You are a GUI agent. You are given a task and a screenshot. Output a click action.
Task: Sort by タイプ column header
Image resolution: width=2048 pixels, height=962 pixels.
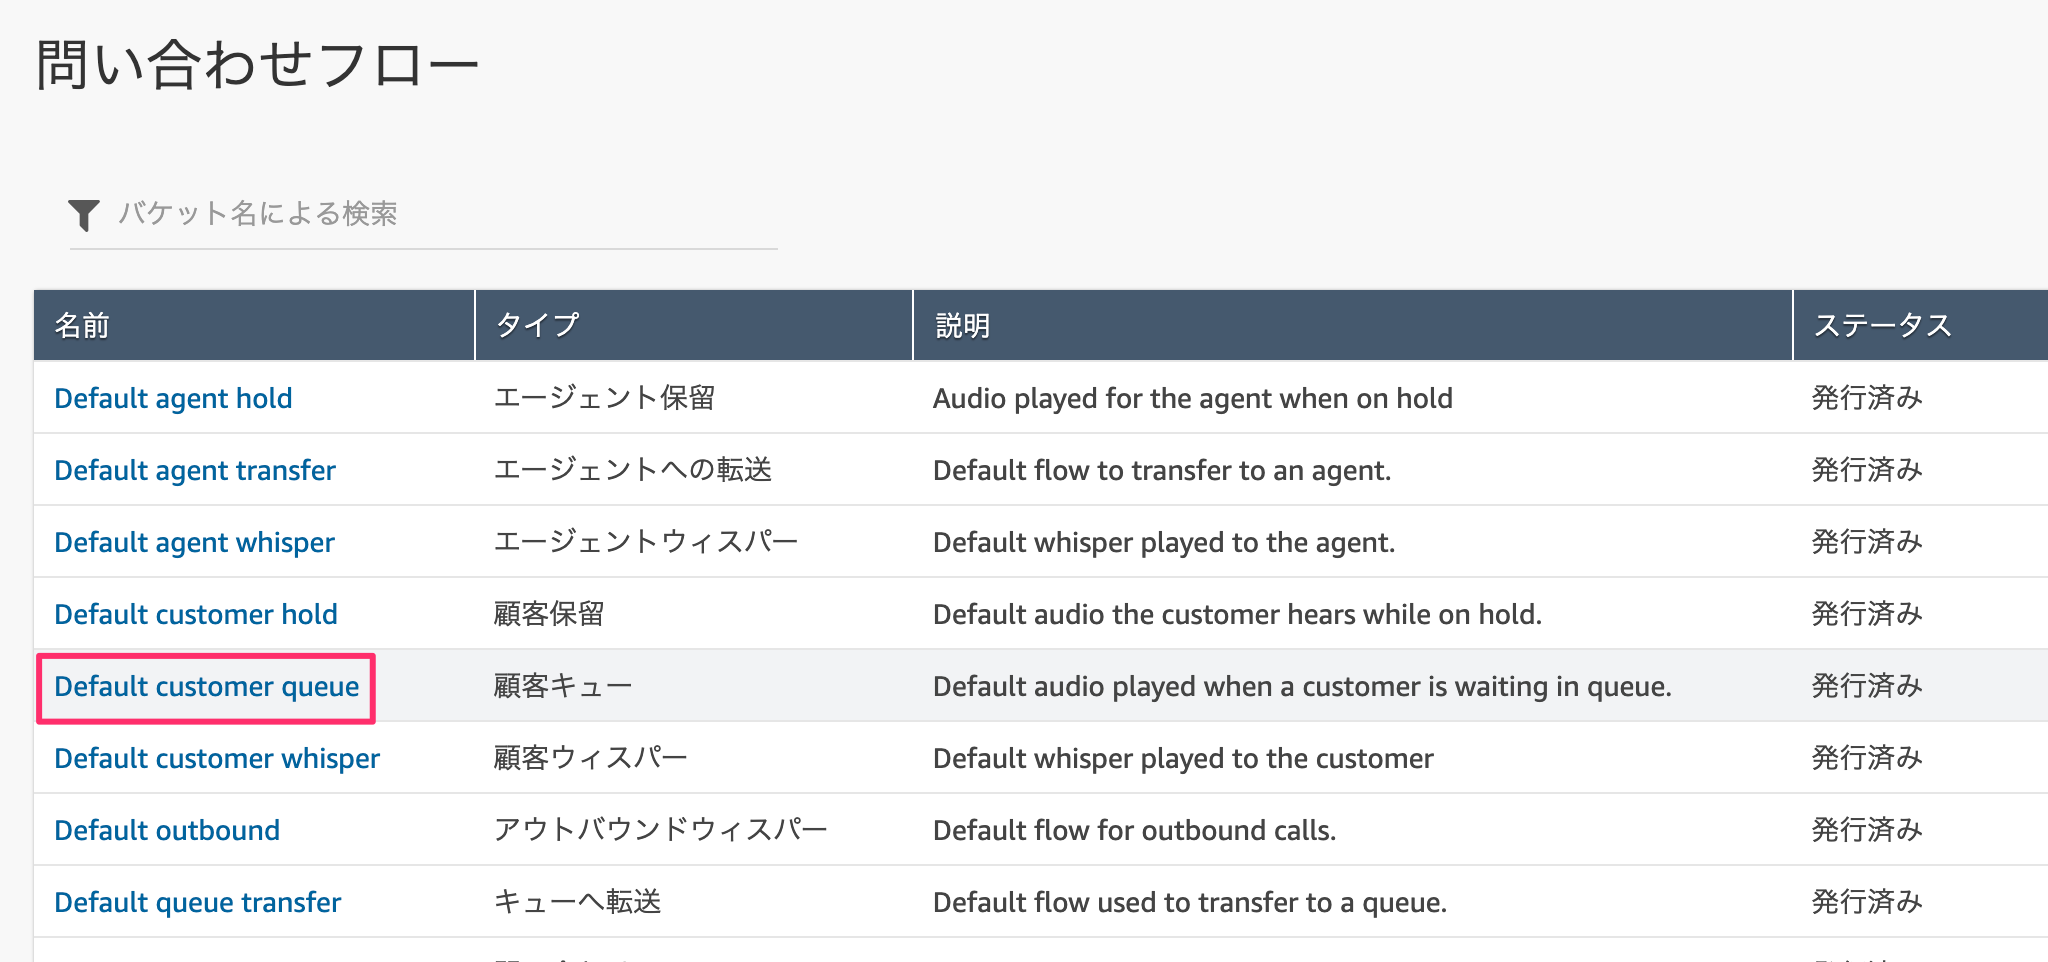[537, 325]
